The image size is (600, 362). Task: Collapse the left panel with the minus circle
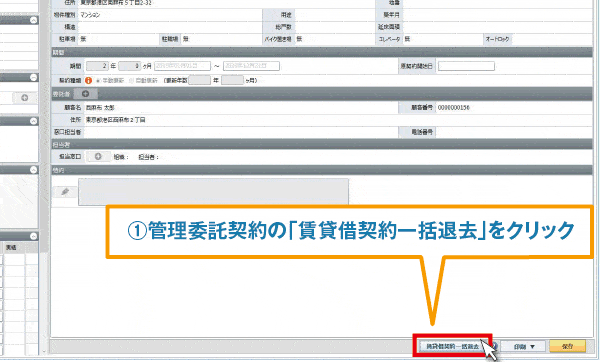click(x=34, y=77)
